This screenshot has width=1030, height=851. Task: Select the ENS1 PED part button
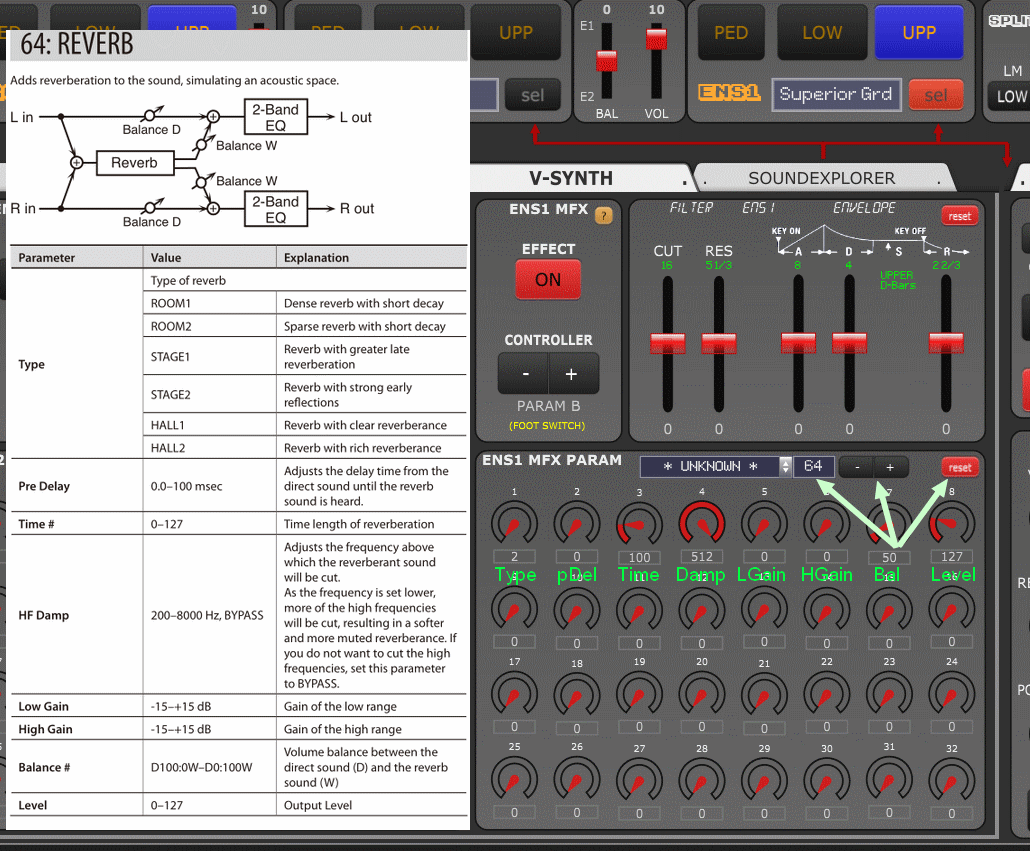[731, 32]
